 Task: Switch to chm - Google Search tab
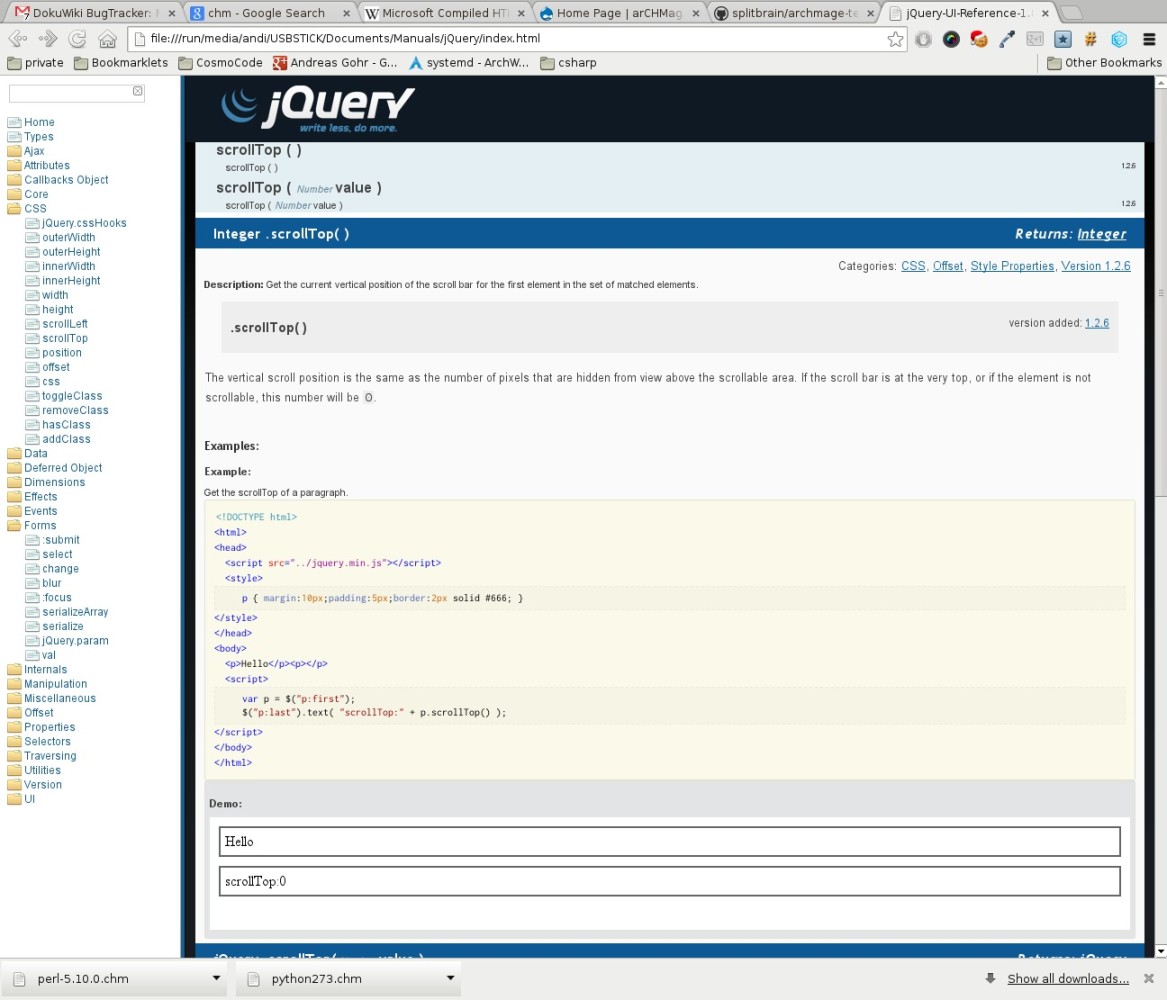(x=266, y=13)
